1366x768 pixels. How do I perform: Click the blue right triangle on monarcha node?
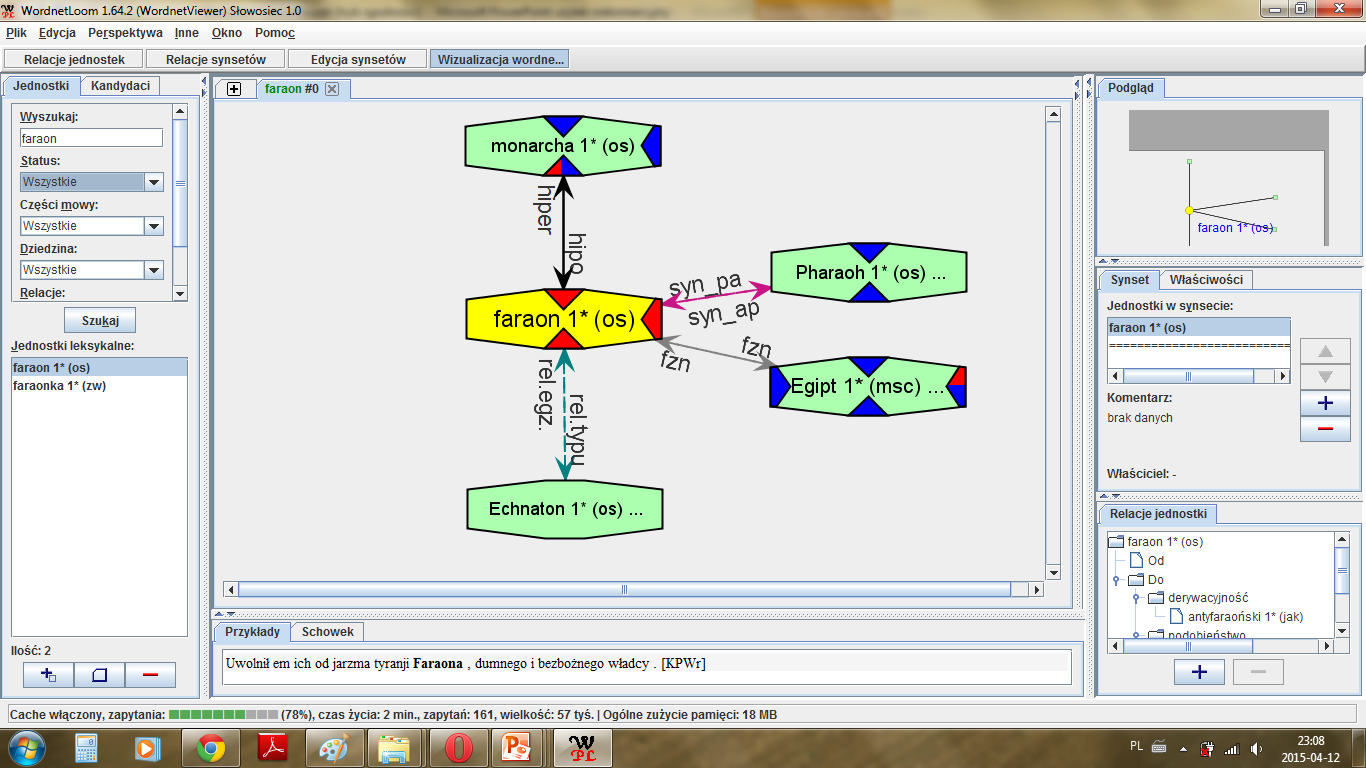pyautogui.click(x=652, y=146)
